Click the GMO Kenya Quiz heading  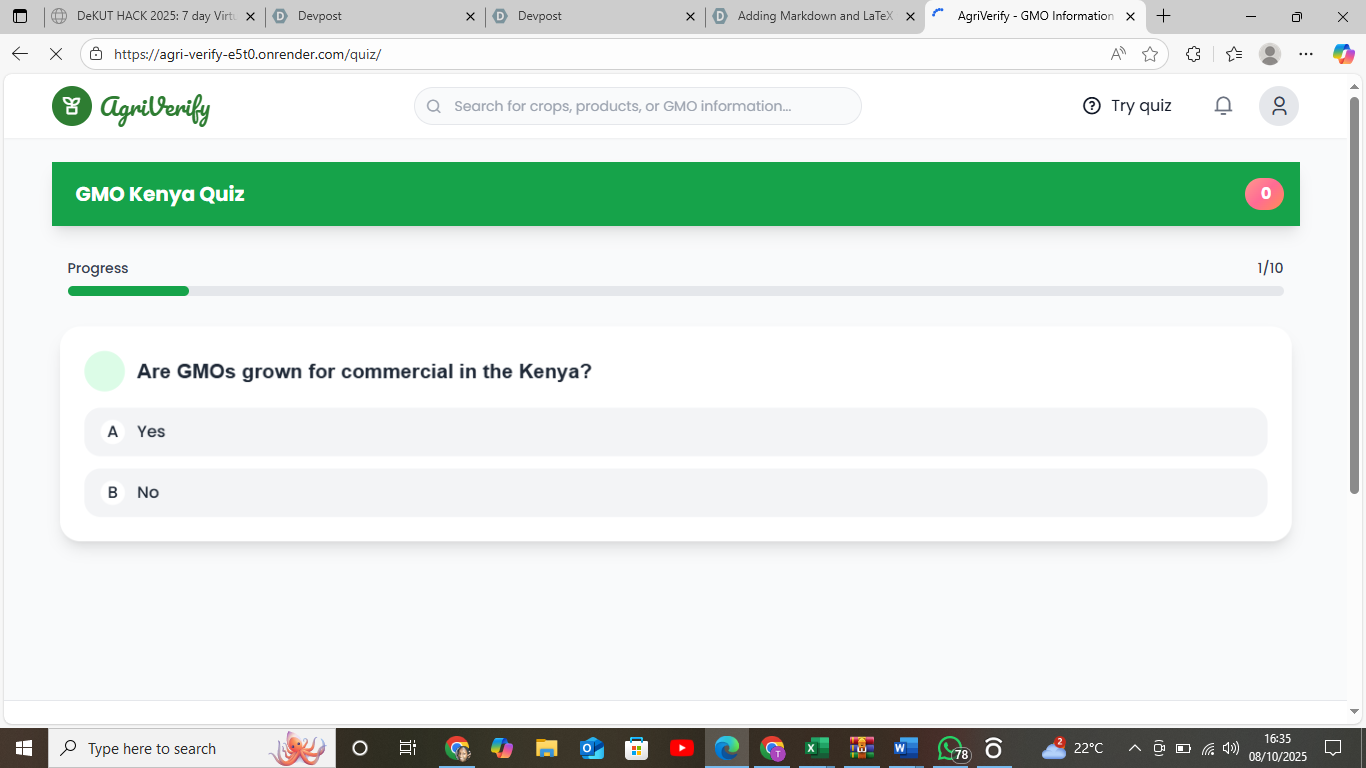click(160, 194)
